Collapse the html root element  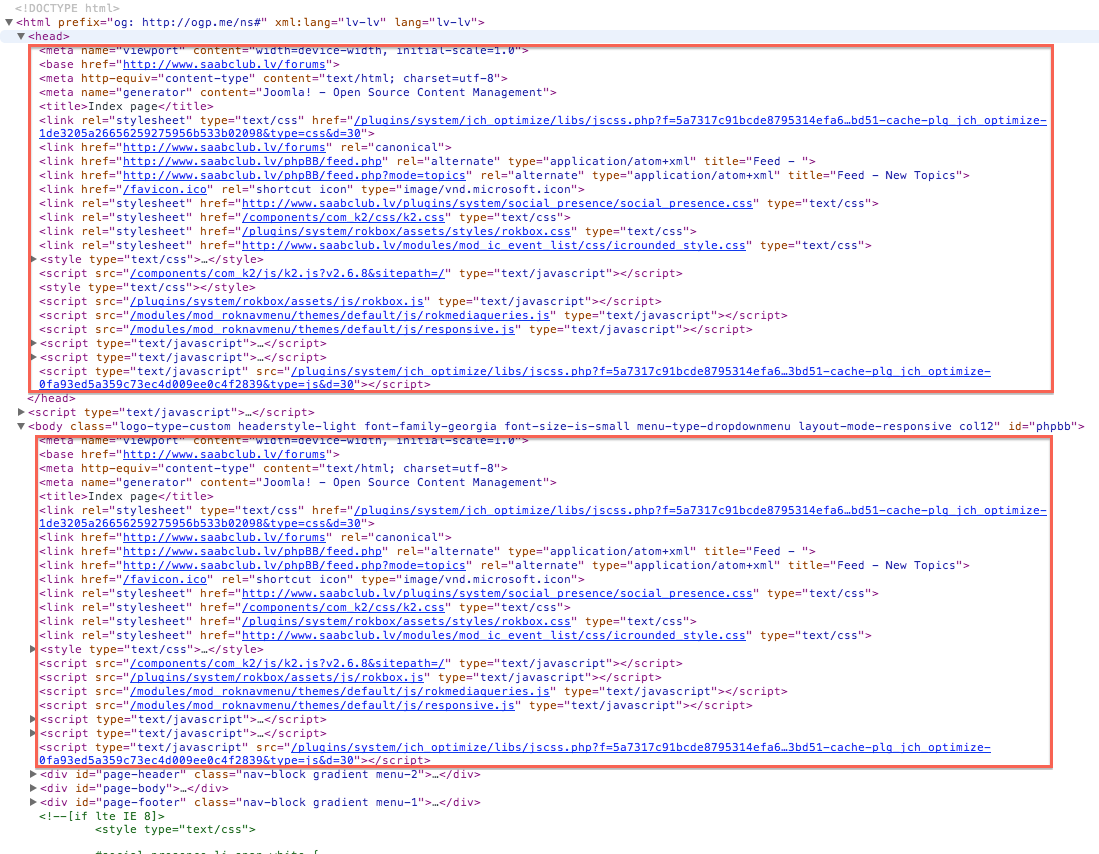pos(8,22)
